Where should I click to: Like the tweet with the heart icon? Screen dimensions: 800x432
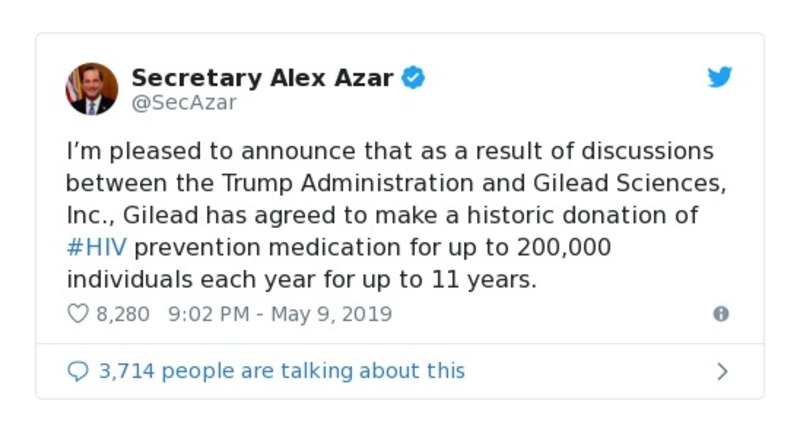click(78, 314)
